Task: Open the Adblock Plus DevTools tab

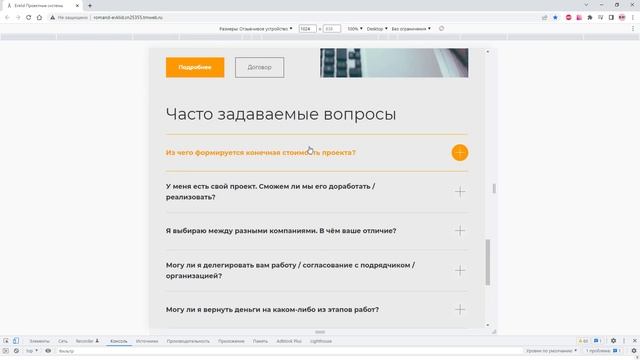Action: pyautogui.click(x=289, y=341)
